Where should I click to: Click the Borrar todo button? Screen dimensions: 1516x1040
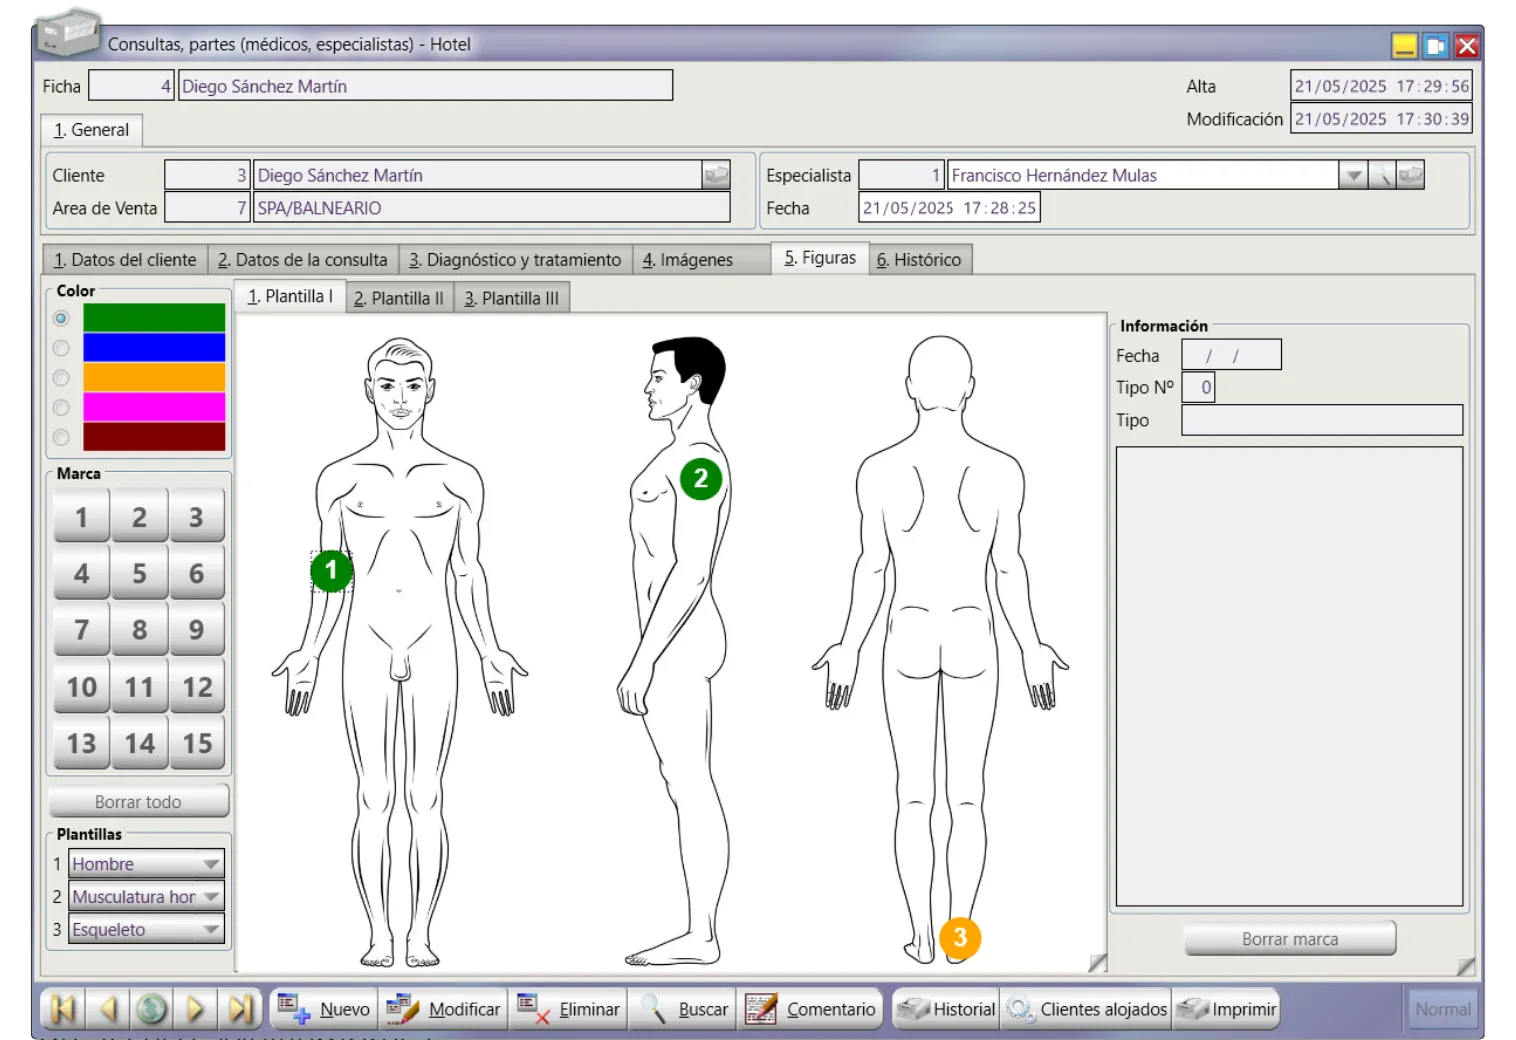(138, 802)
